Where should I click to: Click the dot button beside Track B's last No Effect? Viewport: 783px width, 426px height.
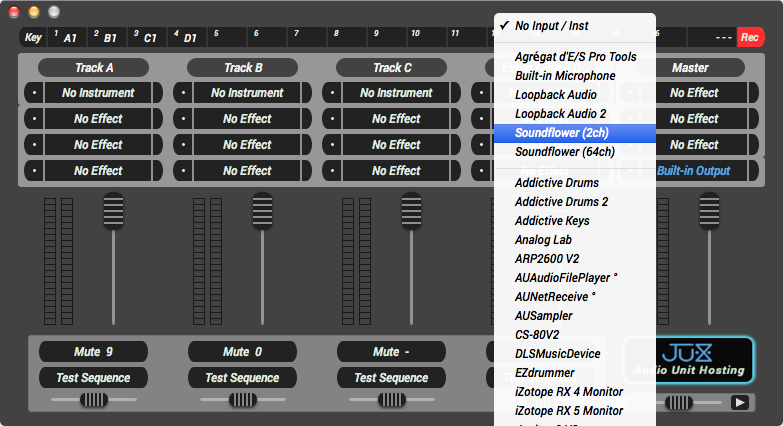[x=183, y=171]
